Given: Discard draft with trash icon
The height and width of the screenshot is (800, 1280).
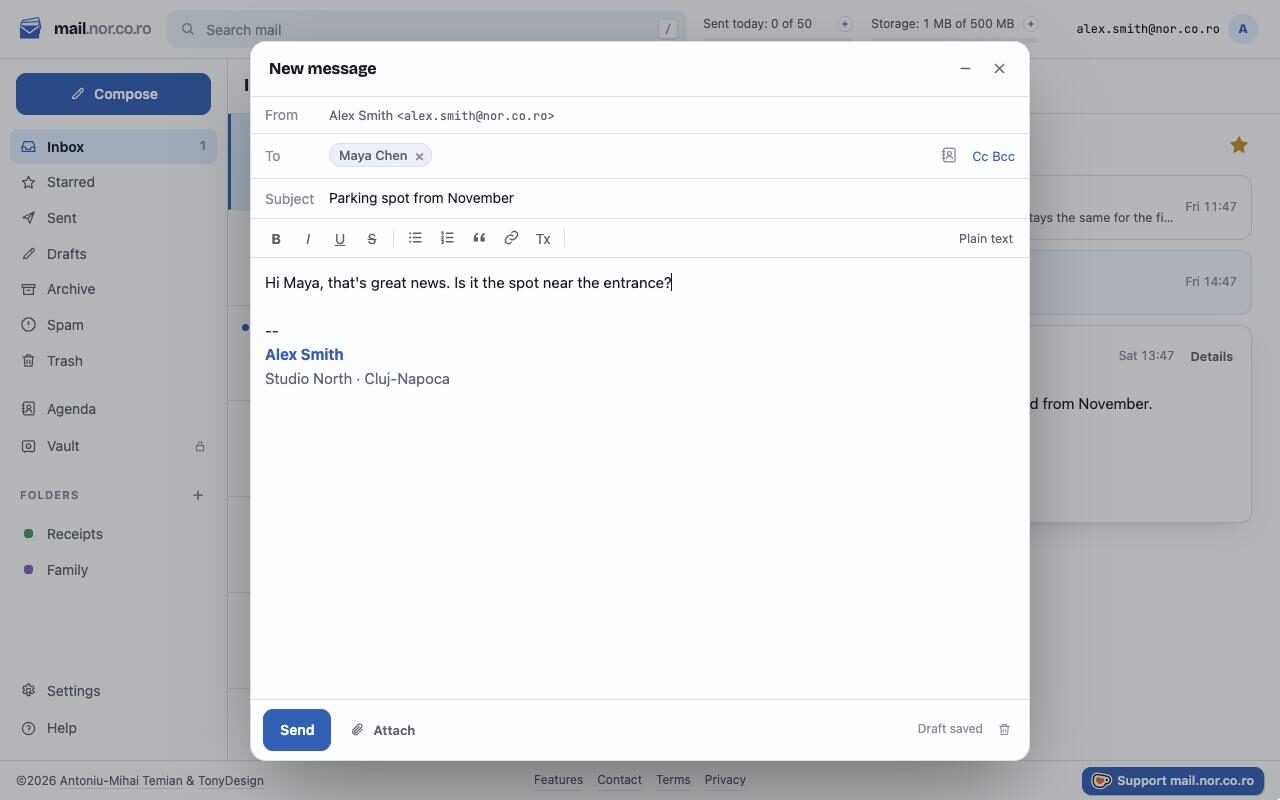Looking at the screenshot, I should [1005, 729].
